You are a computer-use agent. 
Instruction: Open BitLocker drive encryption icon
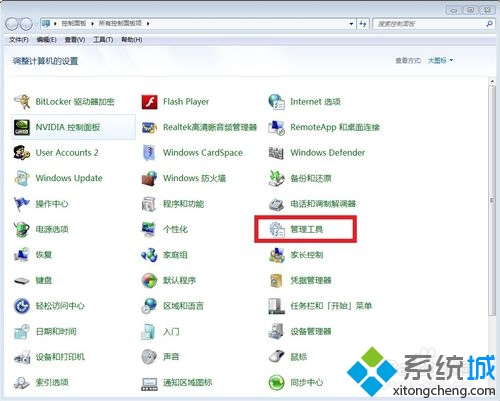22,102
